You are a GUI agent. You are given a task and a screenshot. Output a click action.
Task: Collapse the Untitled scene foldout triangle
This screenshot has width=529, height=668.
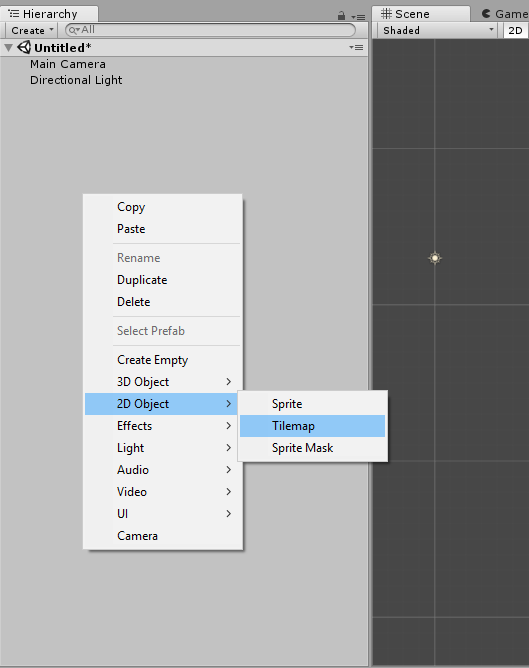pos(9,48)
